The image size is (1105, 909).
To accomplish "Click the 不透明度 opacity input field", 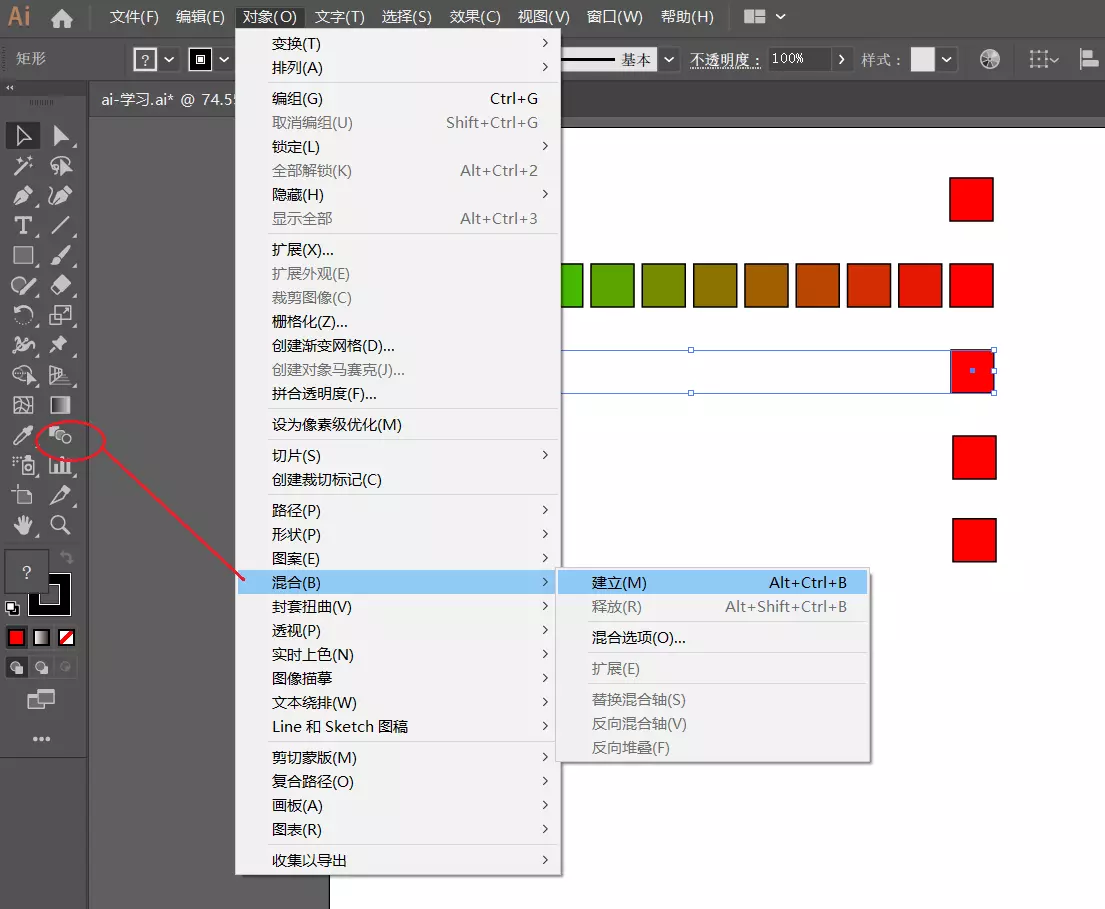I will 797,59.
